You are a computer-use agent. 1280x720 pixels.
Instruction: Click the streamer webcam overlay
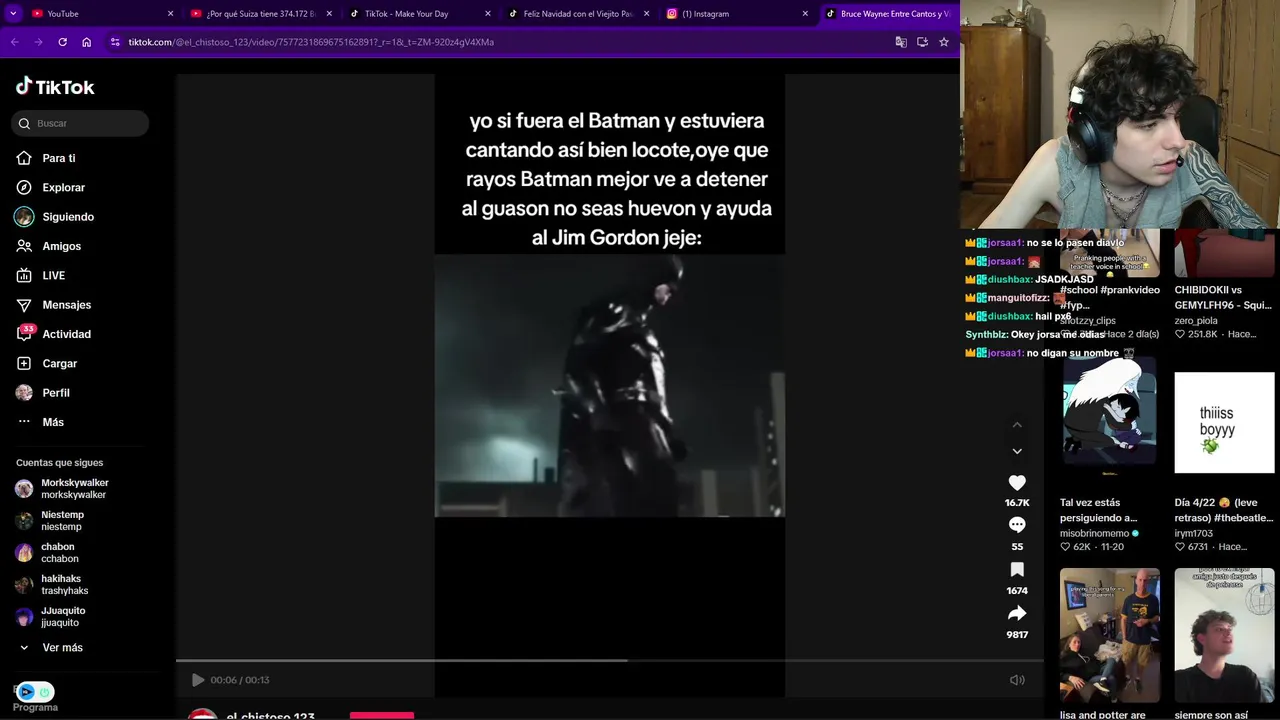point(1120,114)
